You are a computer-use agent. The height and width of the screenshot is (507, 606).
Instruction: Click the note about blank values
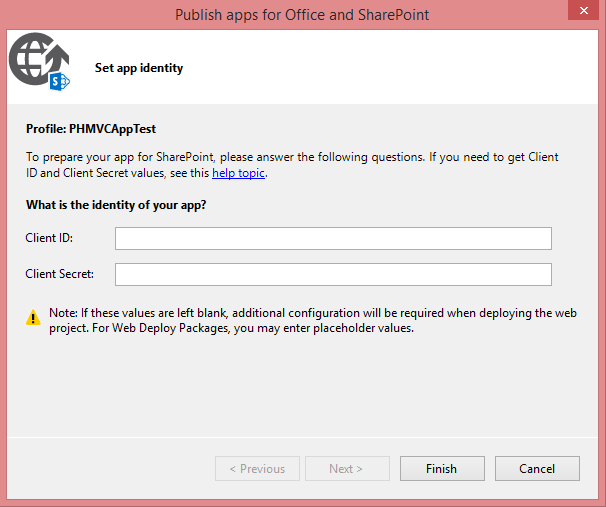point(313,320)
